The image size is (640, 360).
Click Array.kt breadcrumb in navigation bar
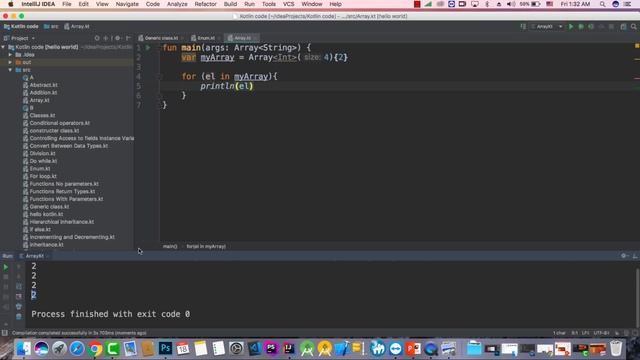click(77, 27)
